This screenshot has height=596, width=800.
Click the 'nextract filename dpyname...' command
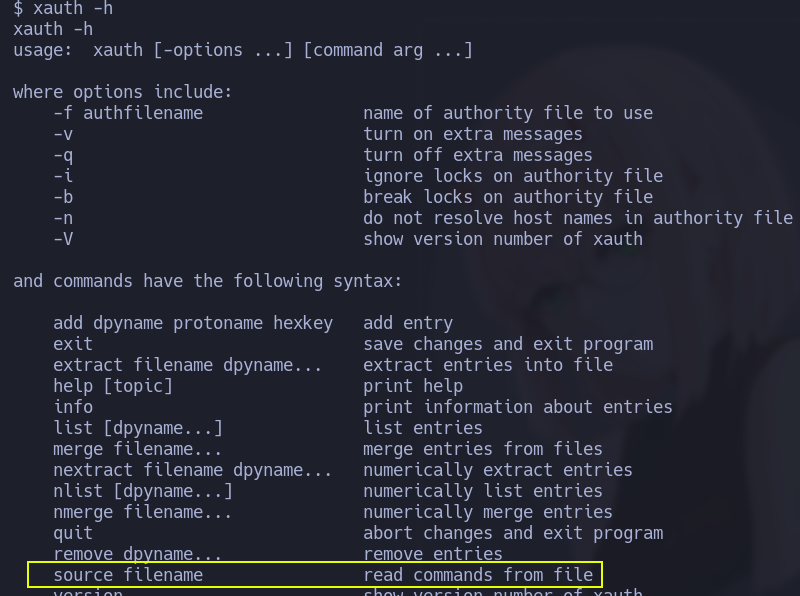tap(193, 470)
